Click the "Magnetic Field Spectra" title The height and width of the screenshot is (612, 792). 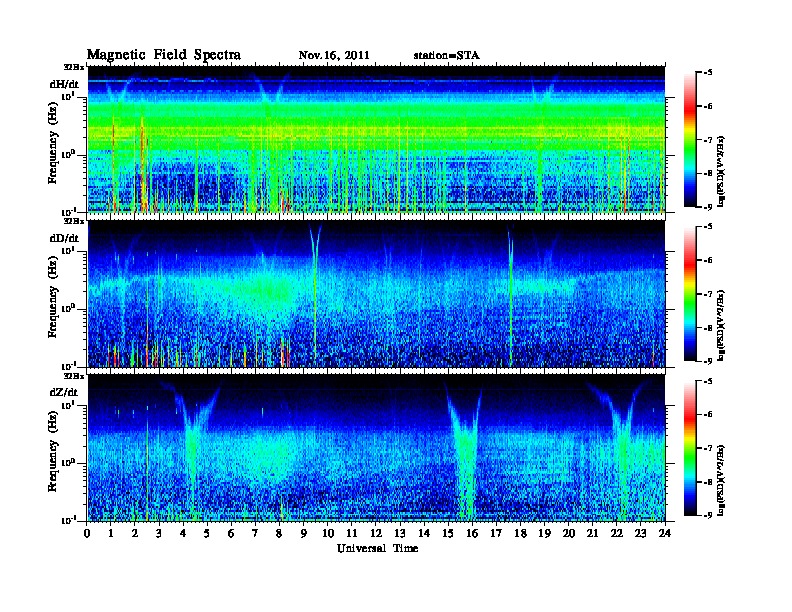click(x=164, y=55)
